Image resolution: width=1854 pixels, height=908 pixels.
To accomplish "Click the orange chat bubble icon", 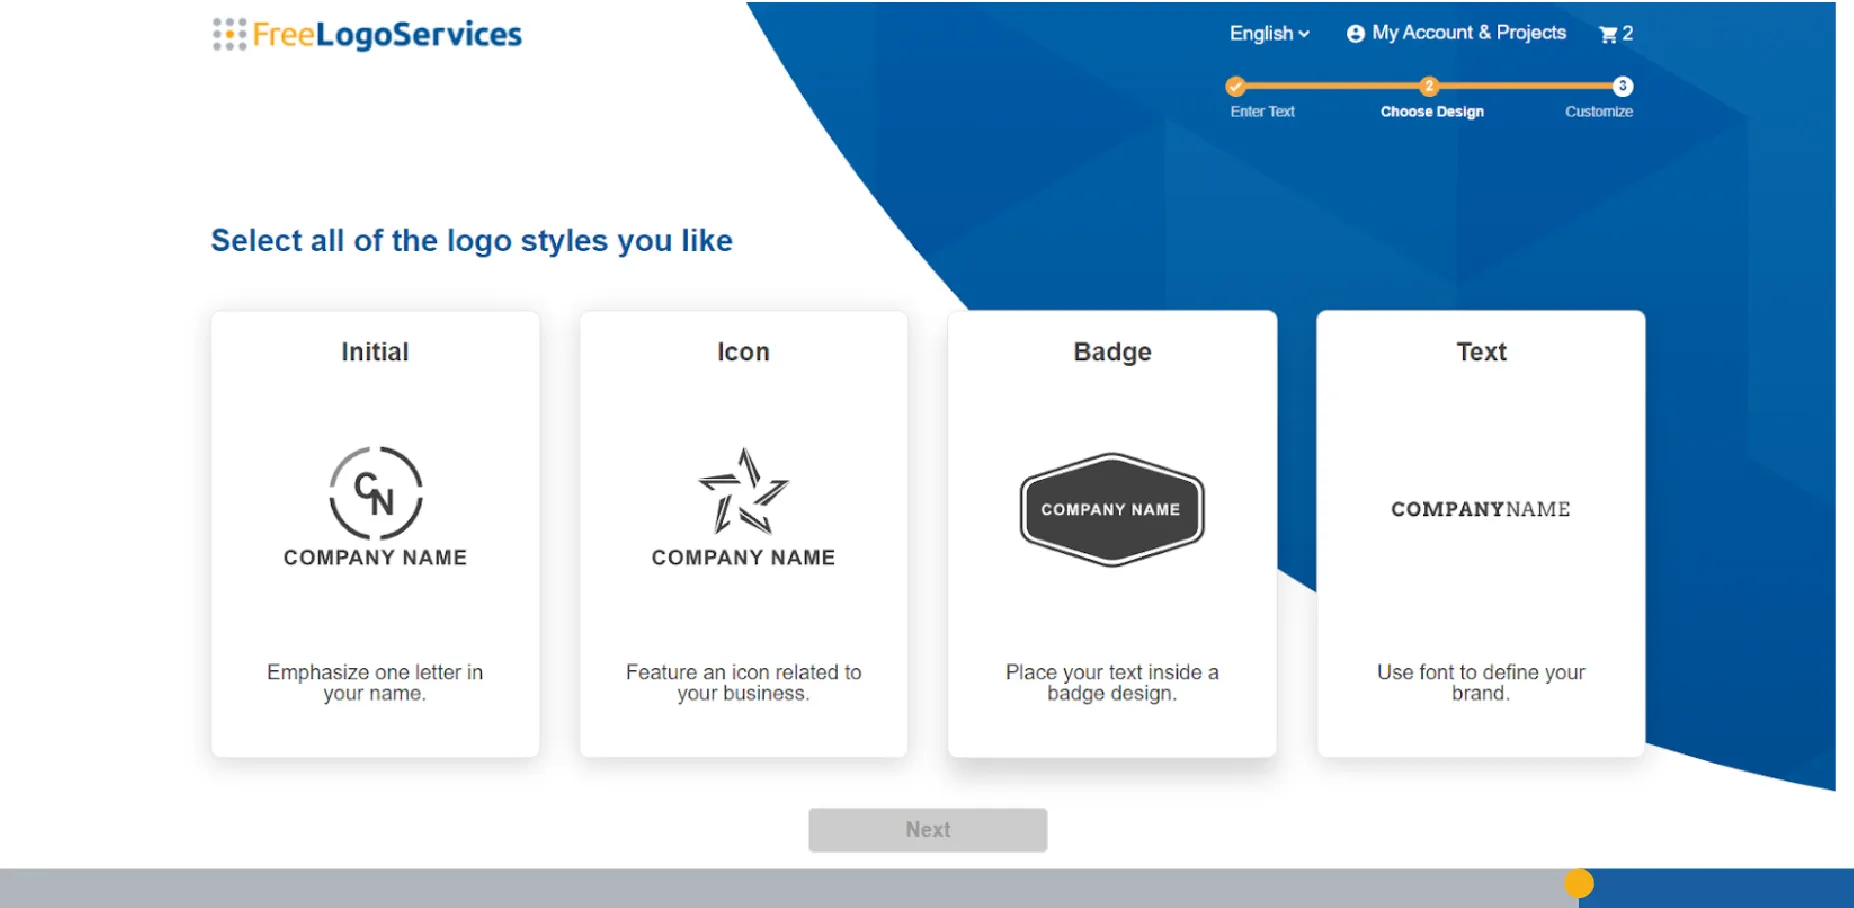I will [x=1578, y=883].
